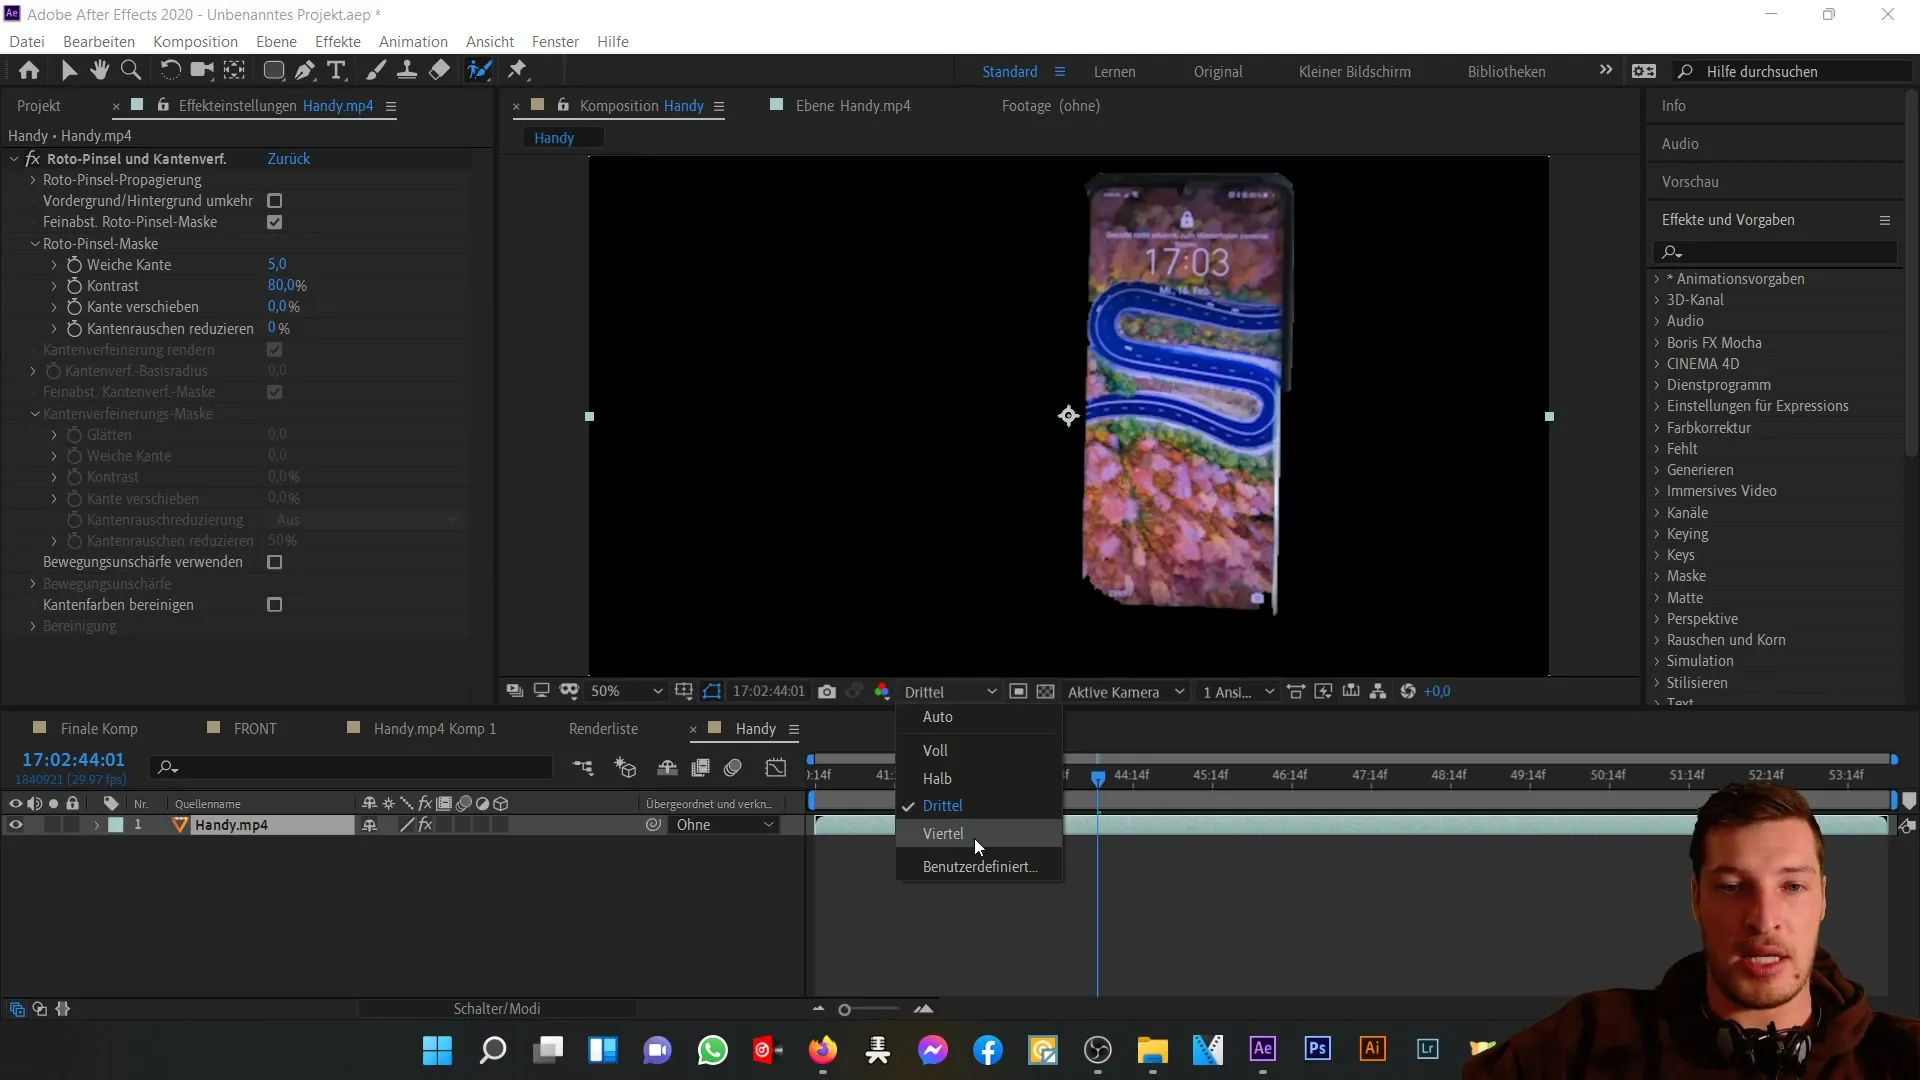The width and height of the screenshot is (1920, 1080).
Task: Select the Rectangle shape tool
Action: (273, 70)
